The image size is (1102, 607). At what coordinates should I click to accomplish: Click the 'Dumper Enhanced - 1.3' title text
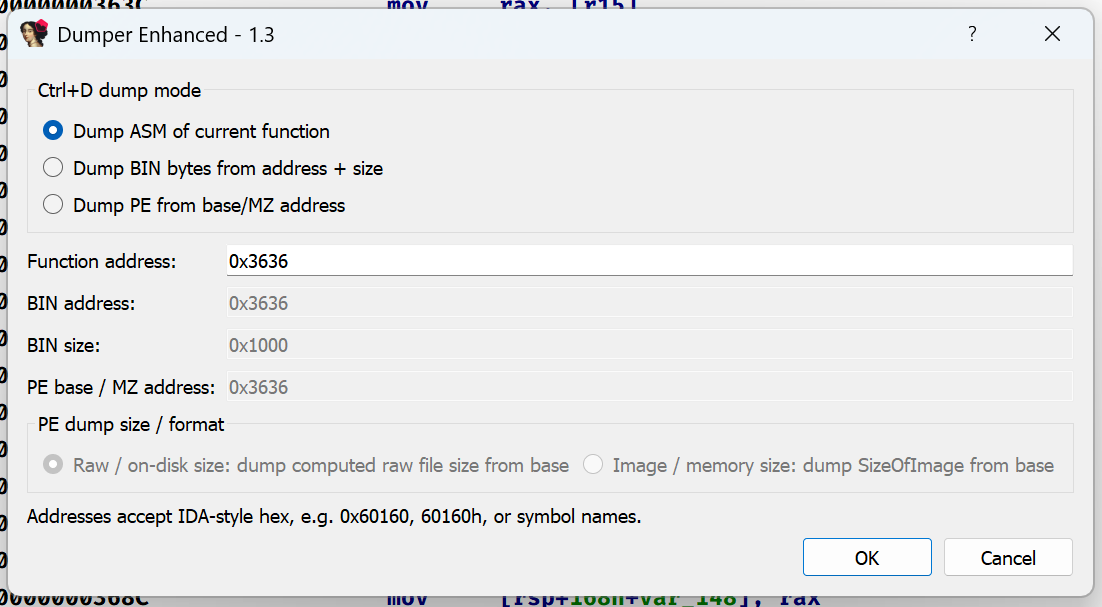[x=166, y=34]
